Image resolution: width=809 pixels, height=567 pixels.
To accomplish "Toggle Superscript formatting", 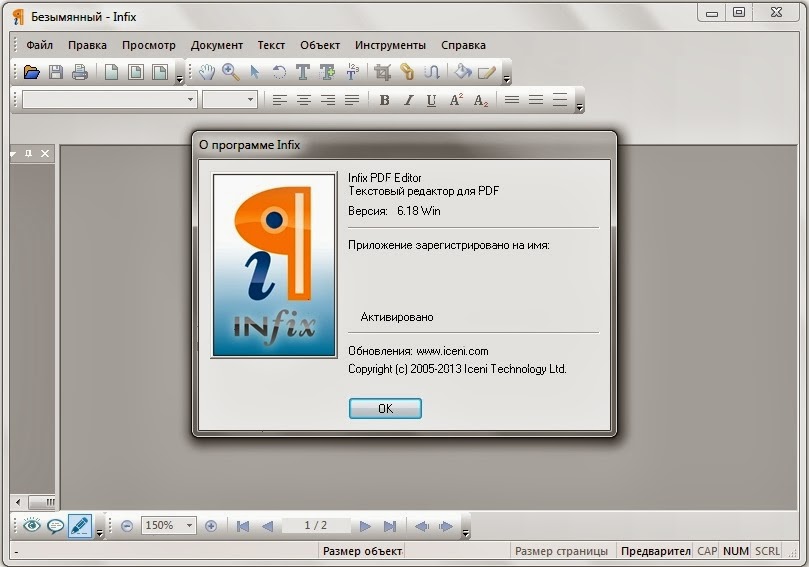I will coord(456,100).
